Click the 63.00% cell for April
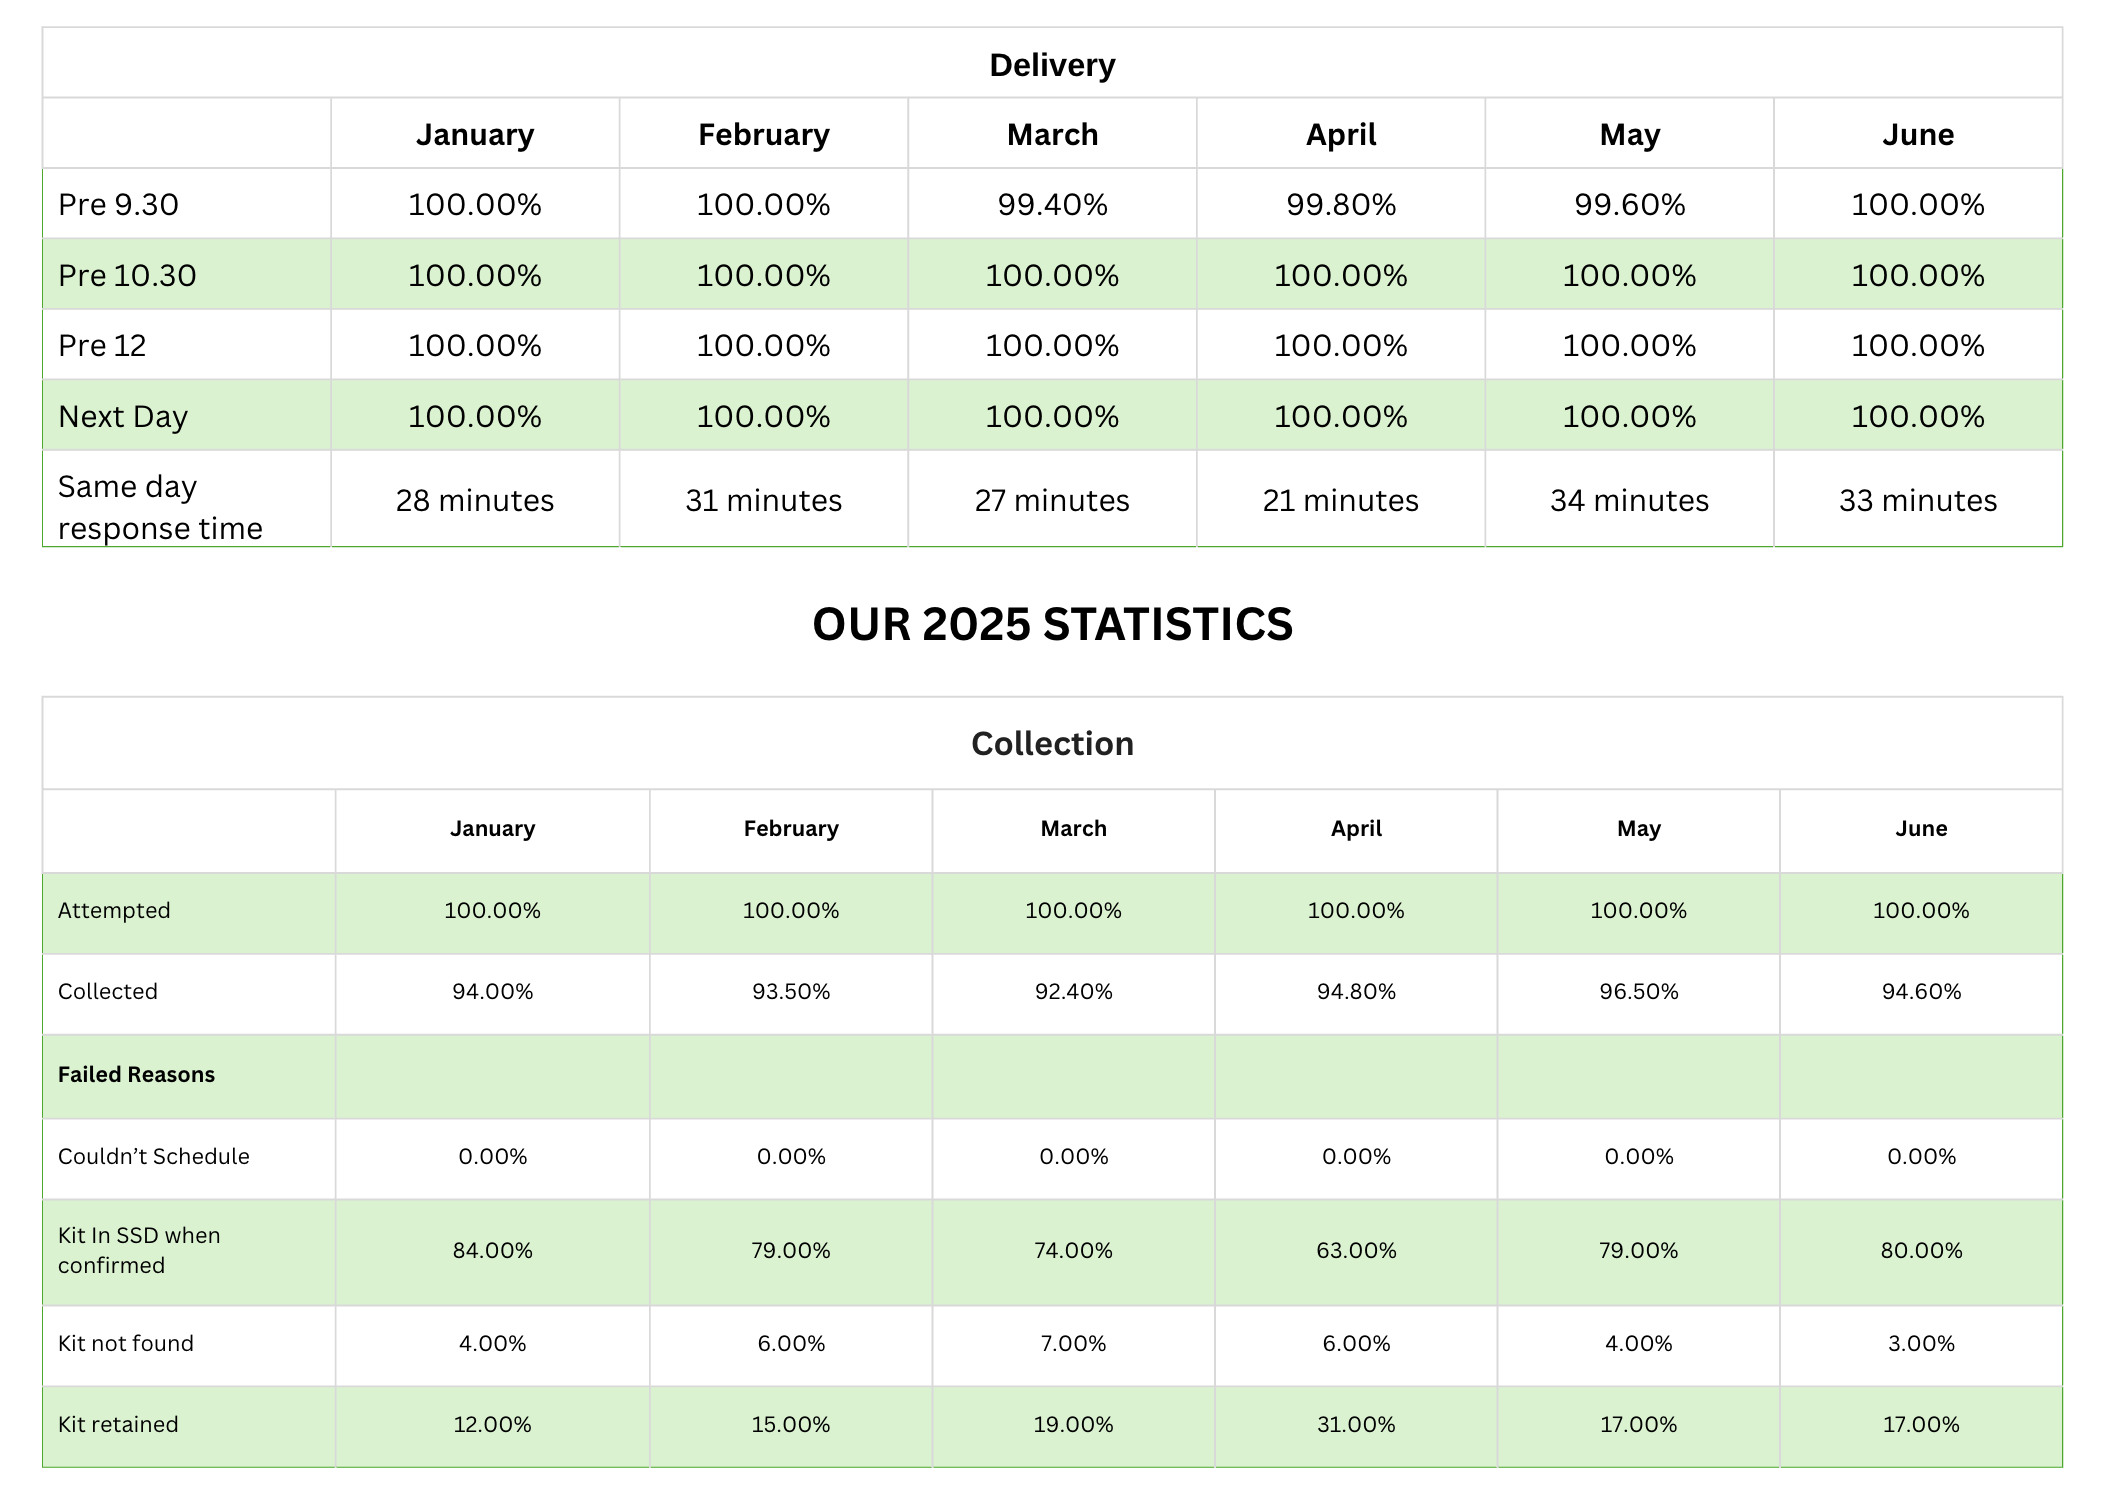2105x1488 pixels. click(x=1356, y=1250)
